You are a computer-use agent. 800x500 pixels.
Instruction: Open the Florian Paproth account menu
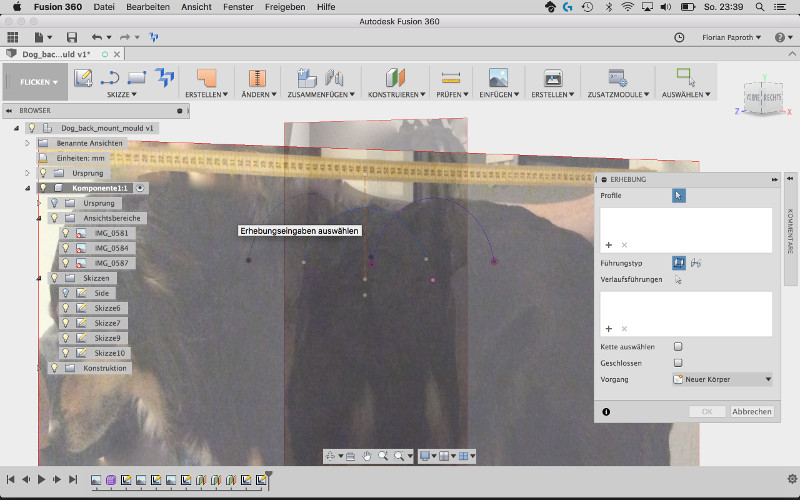click(729, 37)
